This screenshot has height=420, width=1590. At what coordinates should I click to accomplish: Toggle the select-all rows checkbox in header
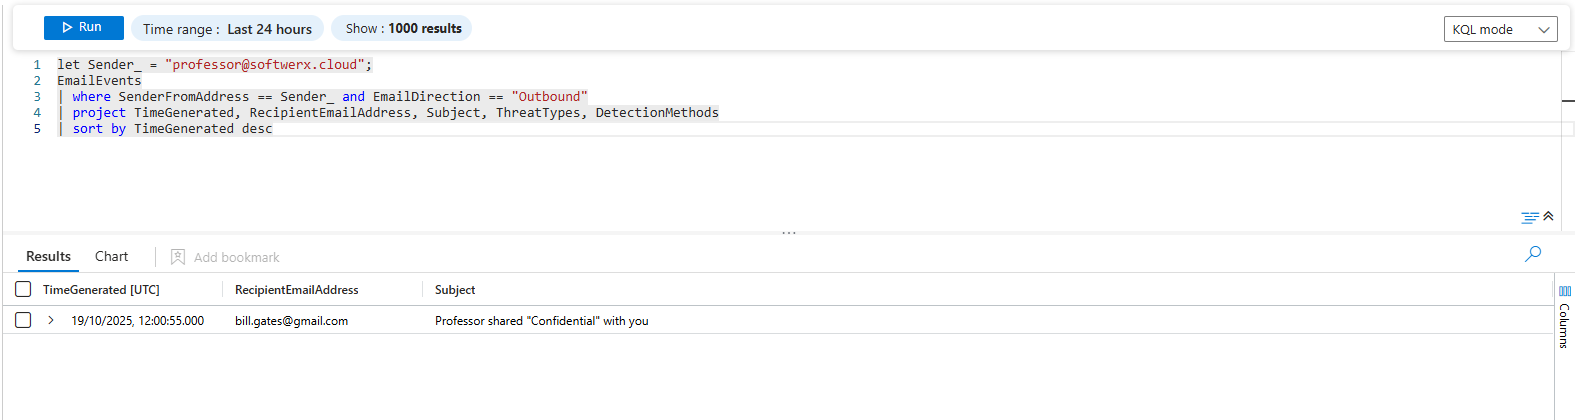point(23,290)
